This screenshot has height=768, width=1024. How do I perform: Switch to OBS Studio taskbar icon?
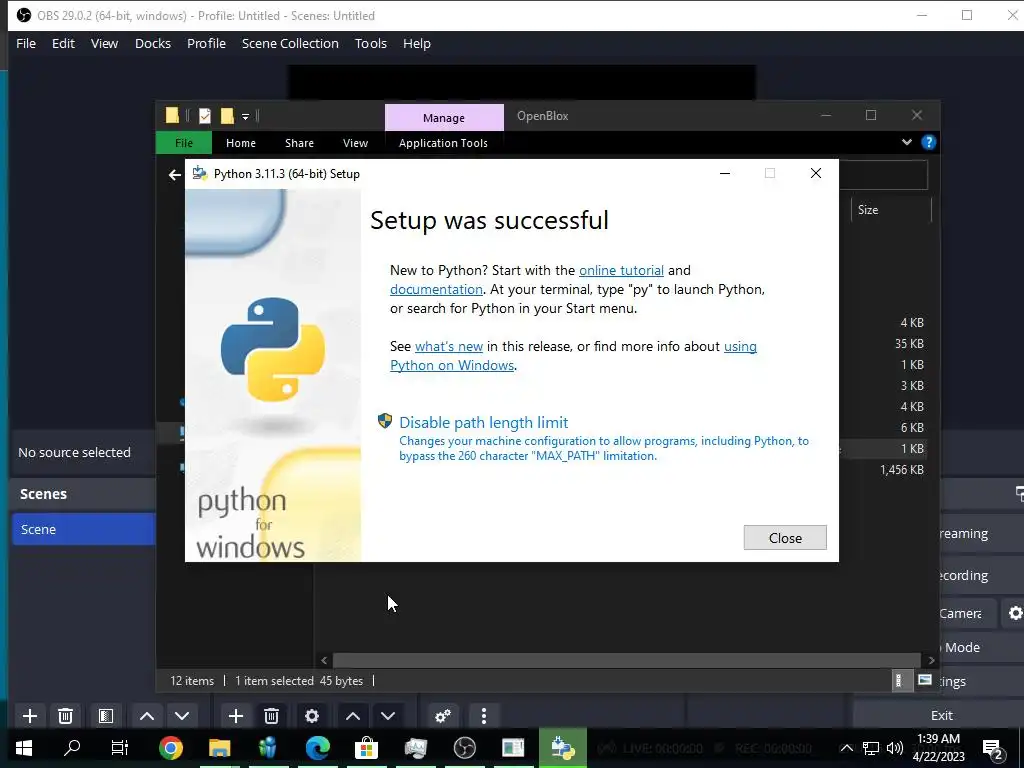(x=464, y=748)
